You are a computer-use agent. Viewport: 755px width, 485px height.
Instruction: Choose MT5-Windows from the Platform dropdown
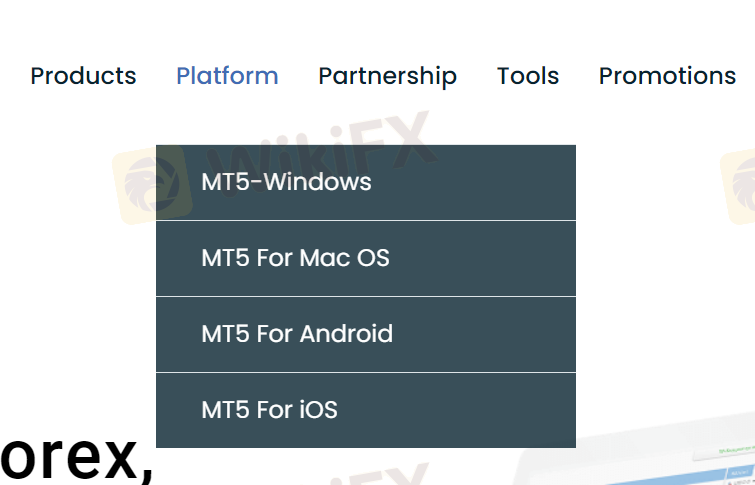pyautogui.click(x=286, y=182)
